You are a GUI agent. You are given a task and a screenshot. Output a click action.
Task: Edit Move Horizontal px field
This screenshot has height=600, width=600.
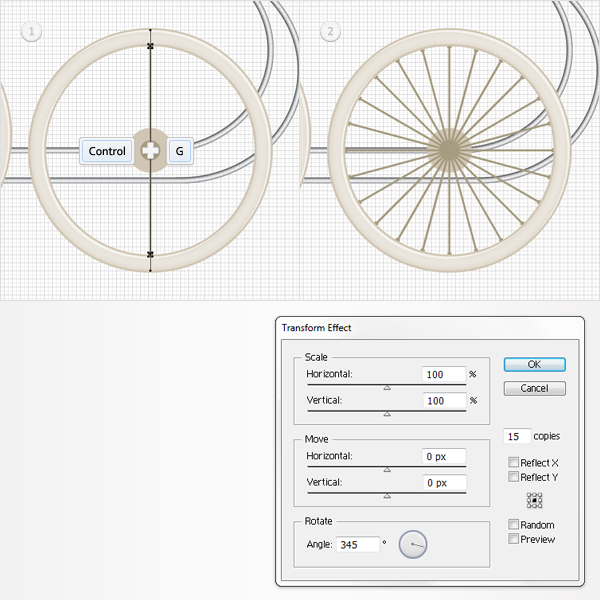(444, 456)
